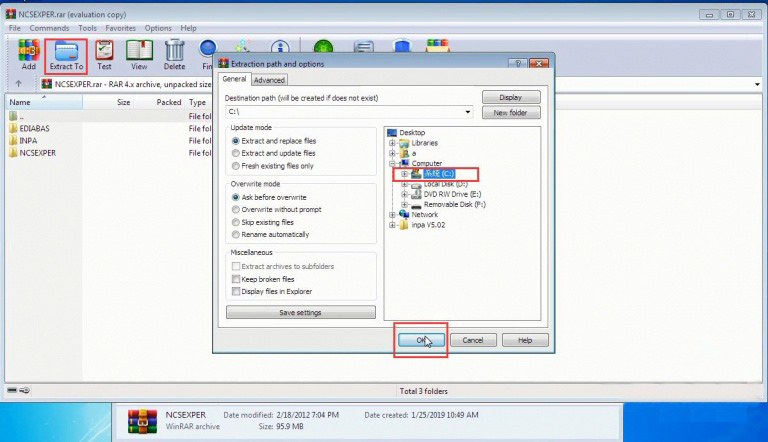Select the inpa V5.02 folder icon
The image size is (768, 442).
coord(404,225)
